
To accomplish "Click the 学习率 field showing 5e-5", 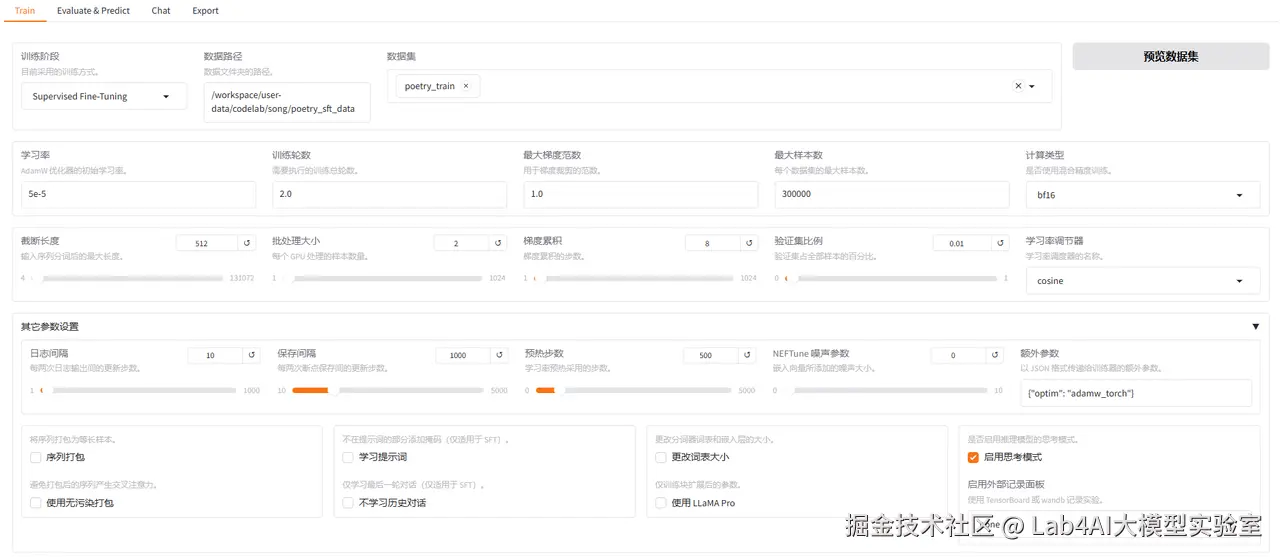I will (138, 194).
